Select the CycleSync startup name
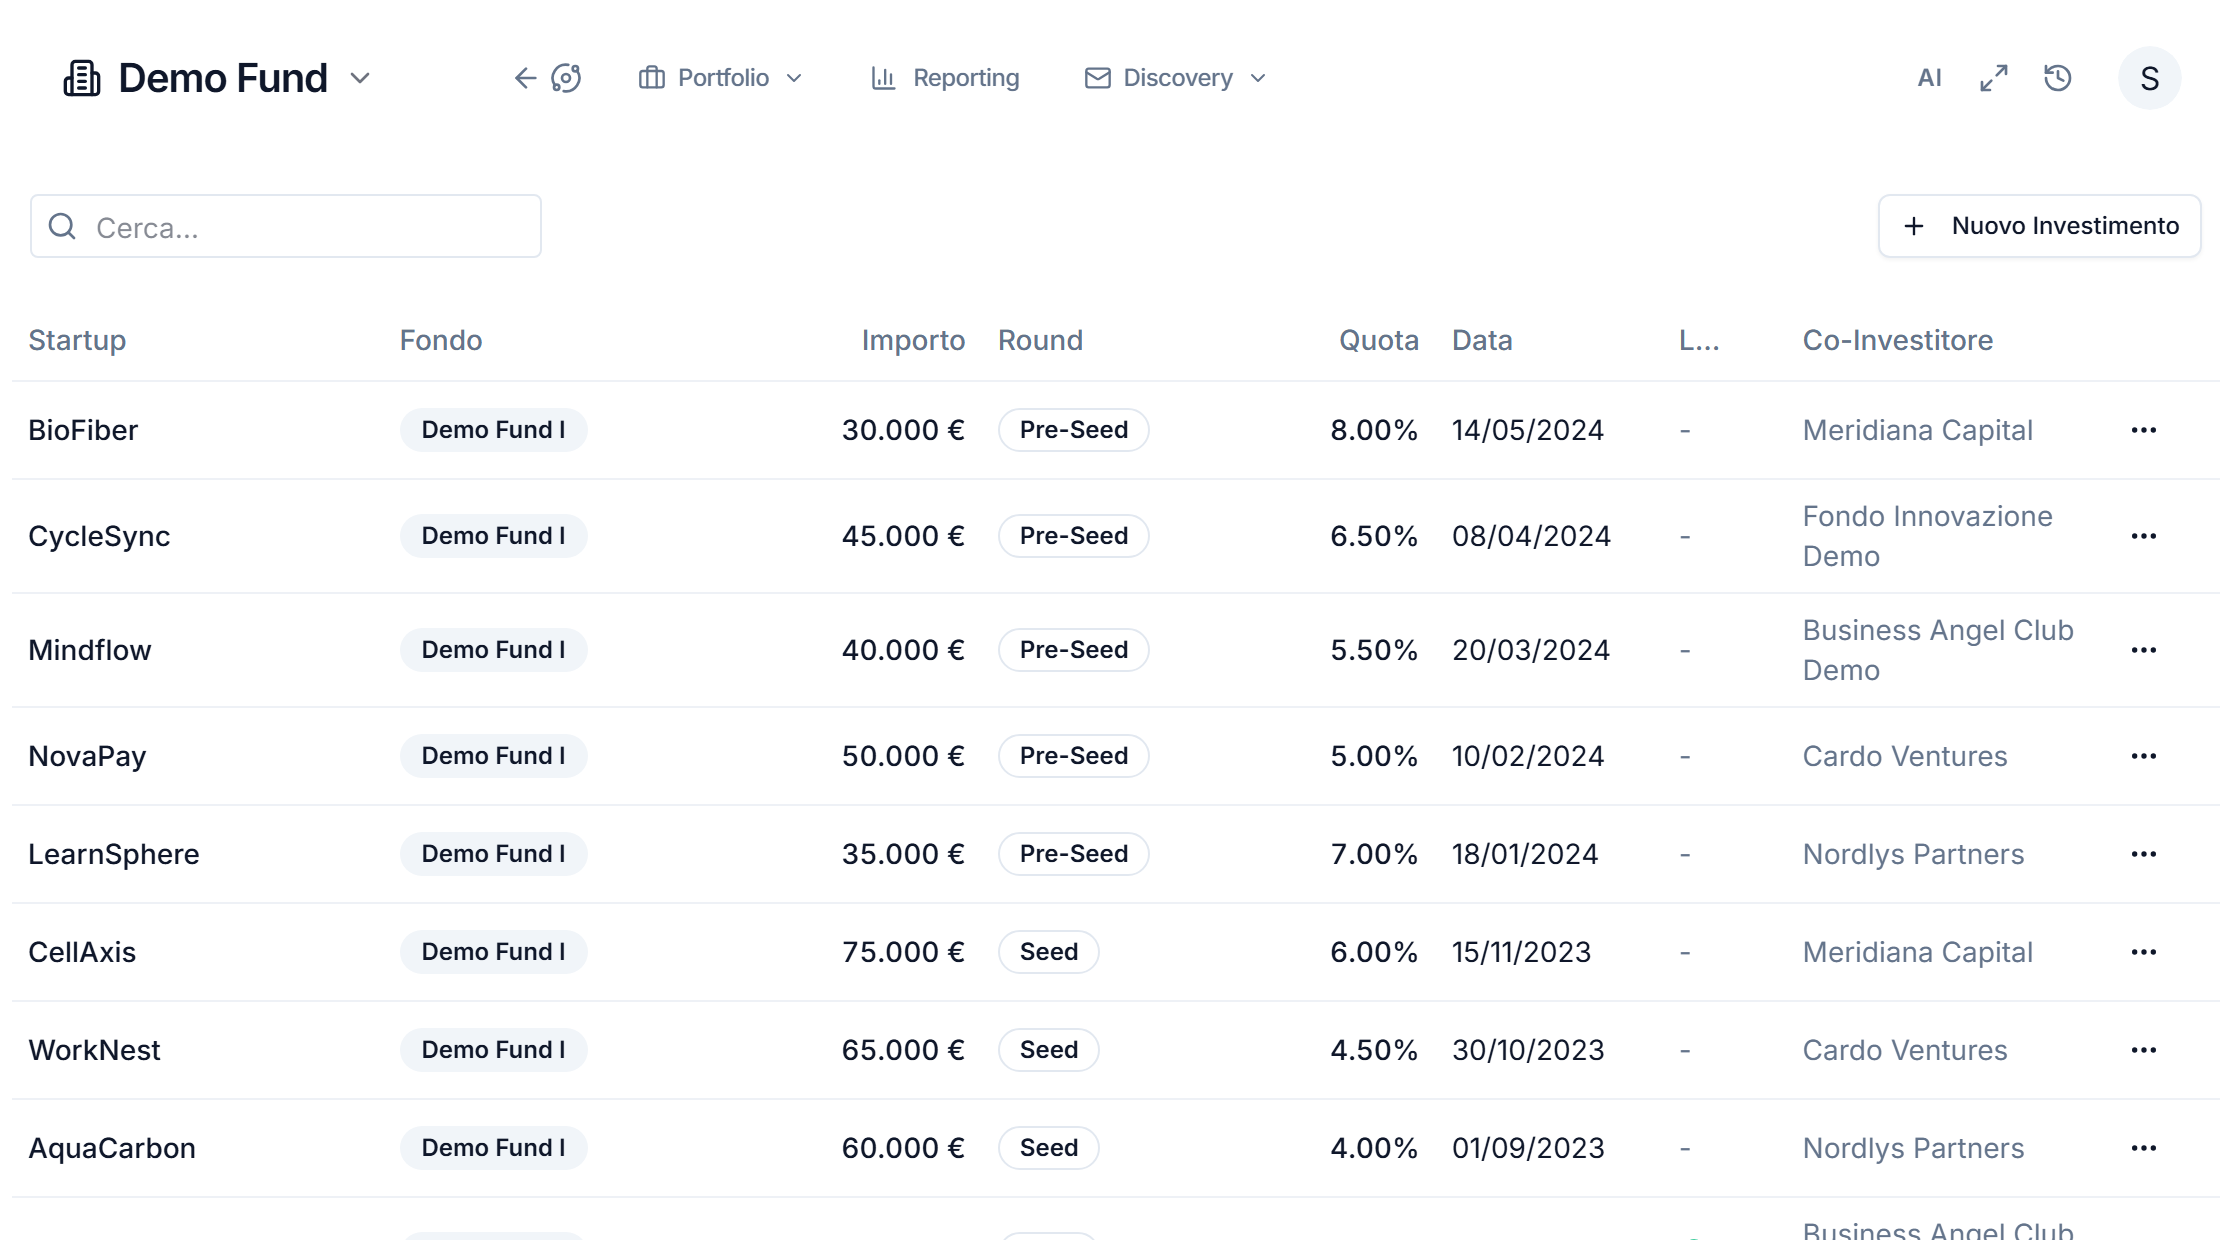This screenshot has width=2232, height=1240. pyautogui.click(x=99, y=536)
